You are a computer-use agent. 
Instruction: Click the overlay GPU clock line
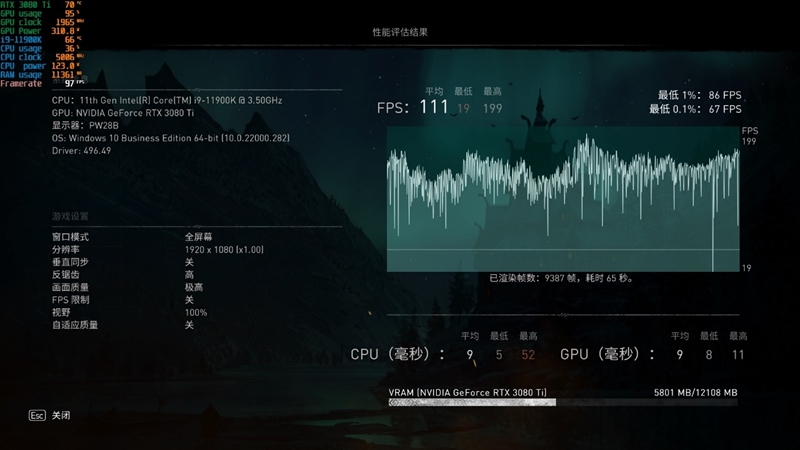[41, 22]
